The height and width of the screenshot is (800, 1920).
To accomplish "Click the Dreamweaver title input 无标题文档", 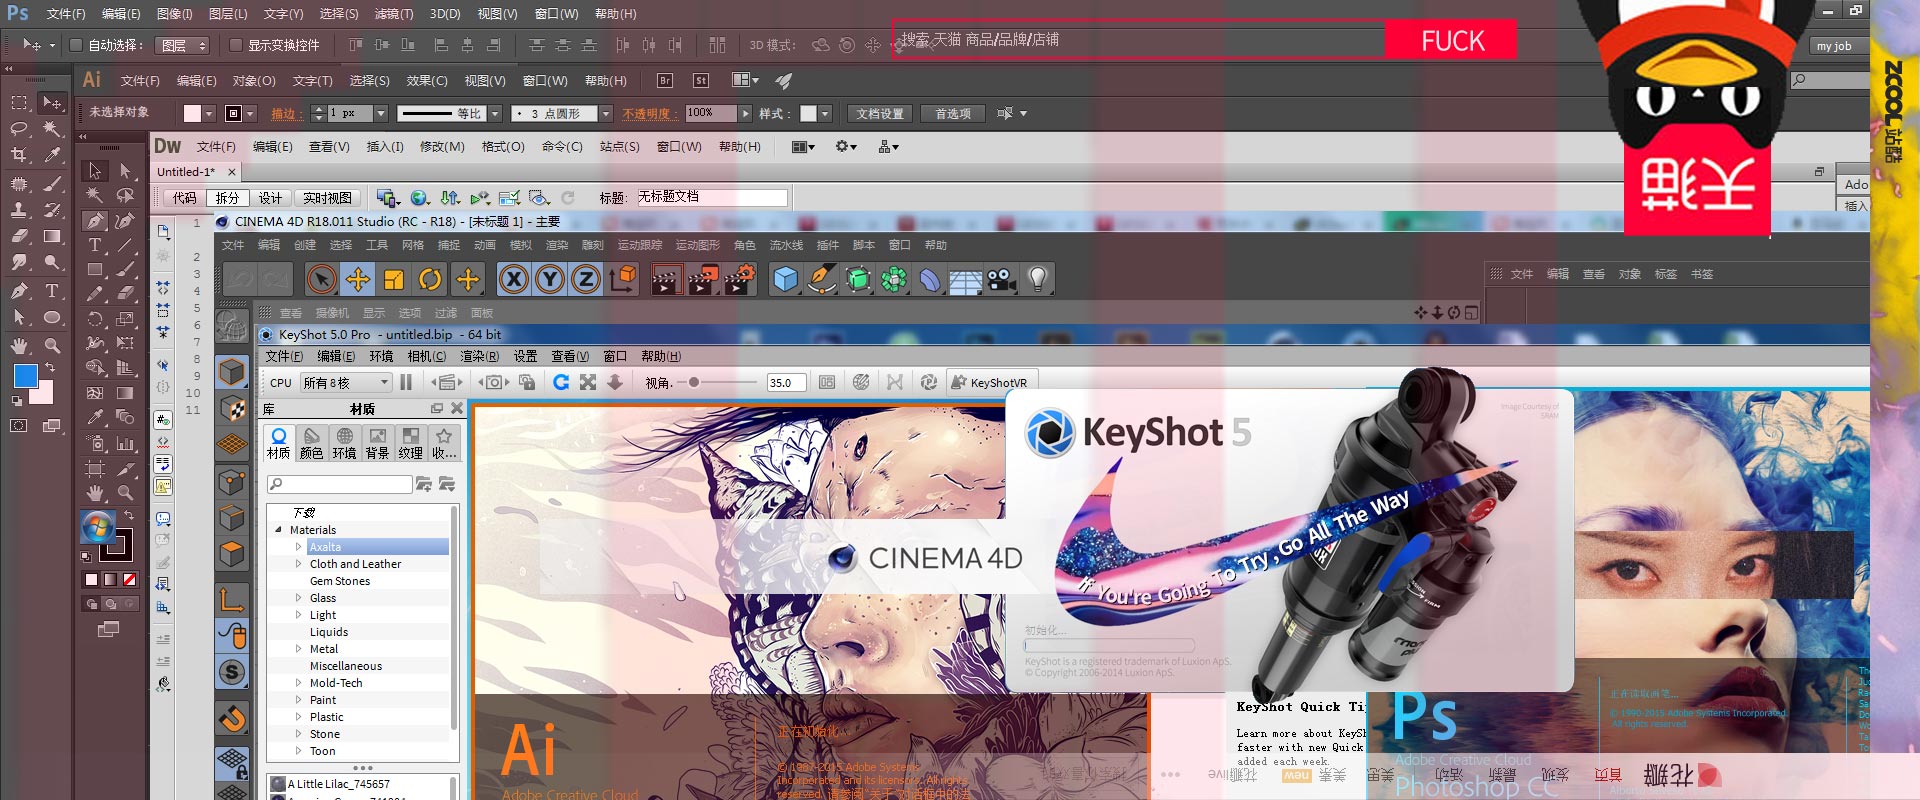I will coord(712,197).
